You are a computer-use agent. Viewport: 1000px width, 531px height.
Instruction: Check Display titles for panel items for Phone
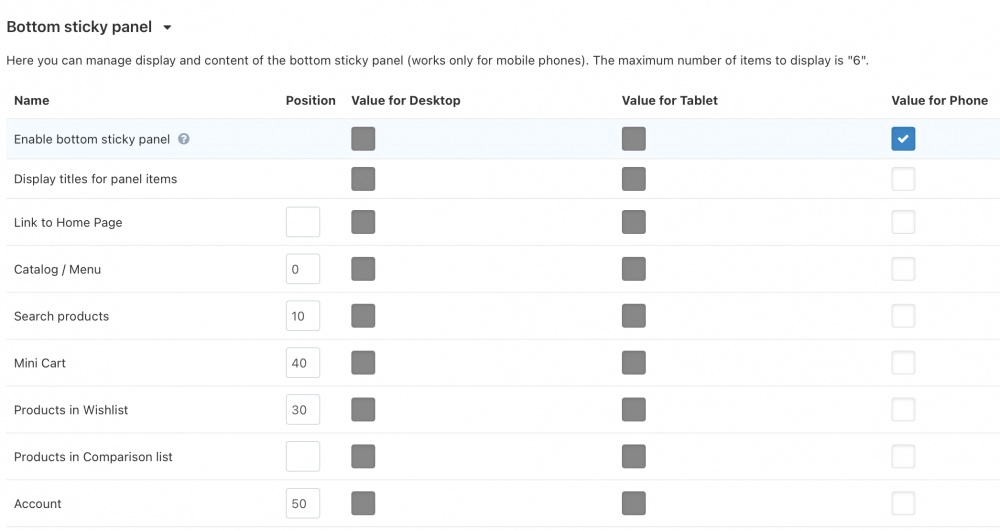click(903, 179)
